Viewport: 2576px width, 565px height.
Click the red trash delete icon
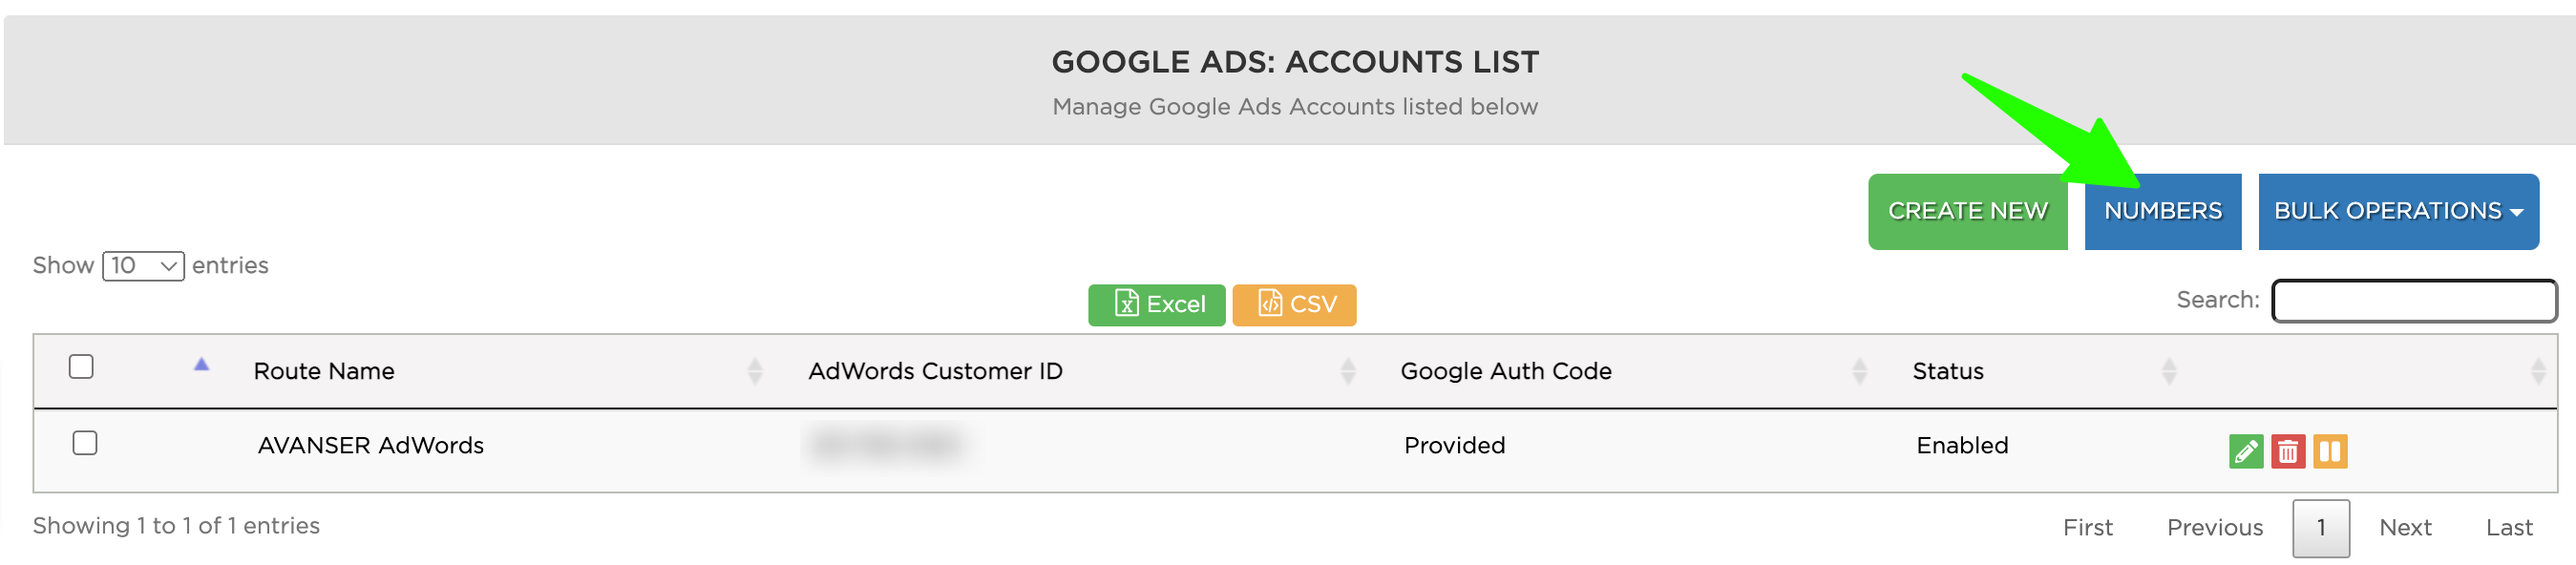2287,451
